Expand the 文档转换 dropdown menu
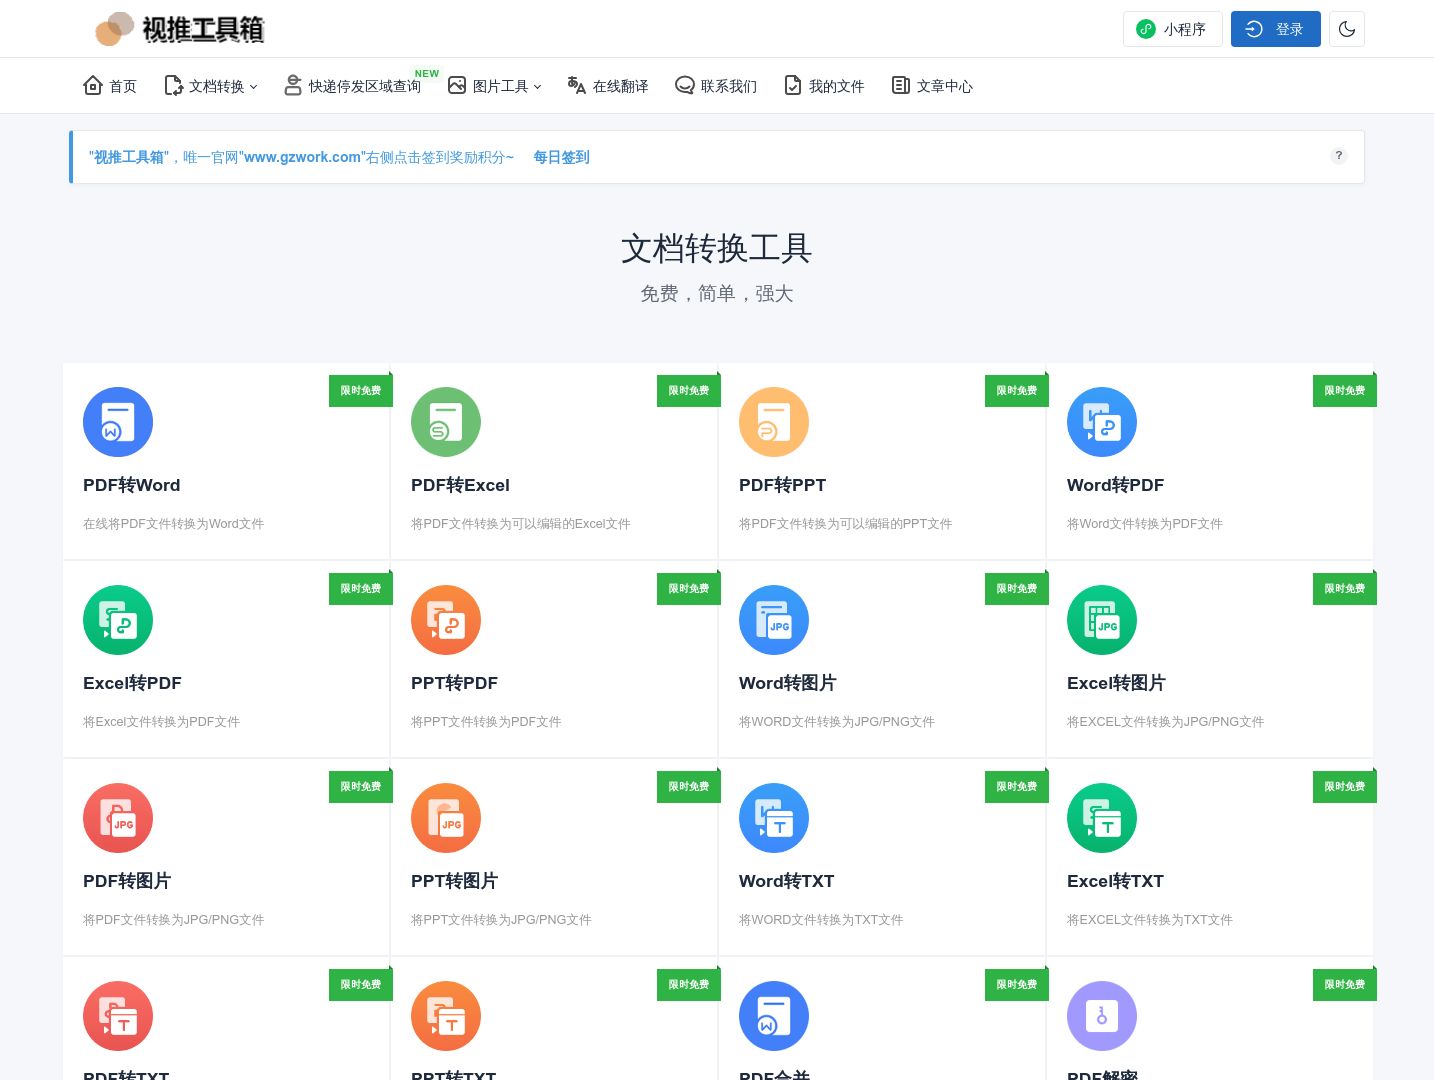The height and width of the screenshot is (1080, 1434). click(x=211, y=86)
